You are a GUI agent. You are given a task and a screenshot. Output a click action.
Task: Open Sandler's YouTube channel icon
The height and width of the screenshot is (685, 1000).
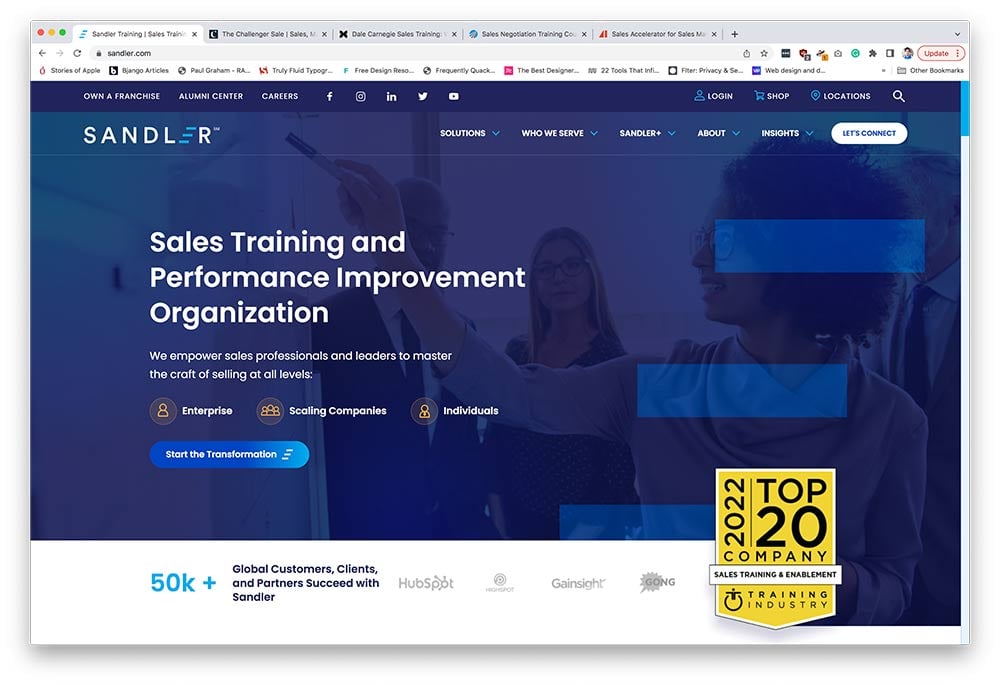click(x=453, y=96)
